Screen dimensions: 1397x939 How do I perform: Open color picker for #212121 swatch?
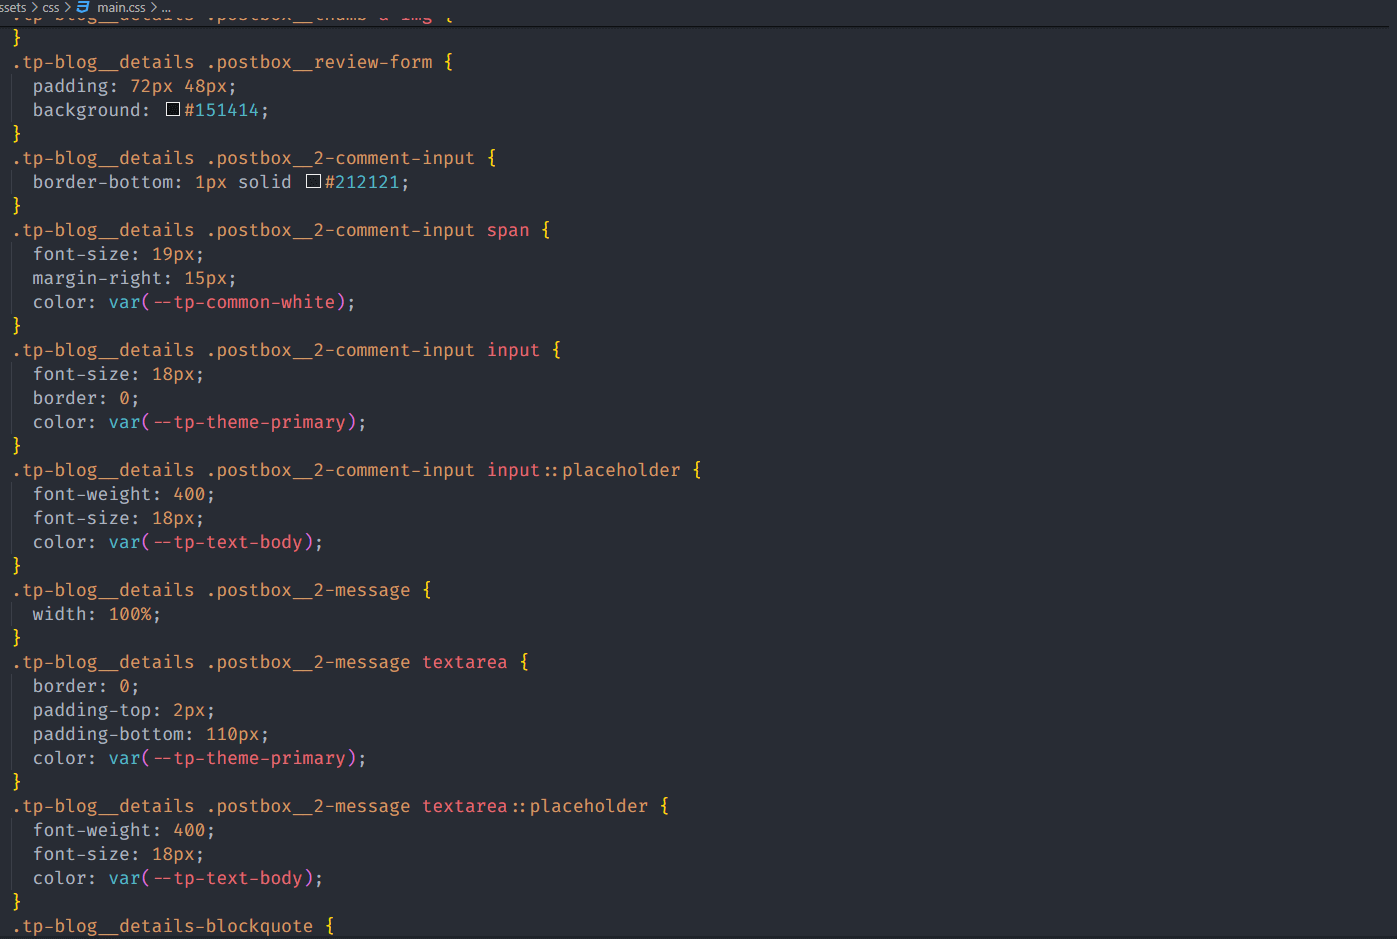313,181
